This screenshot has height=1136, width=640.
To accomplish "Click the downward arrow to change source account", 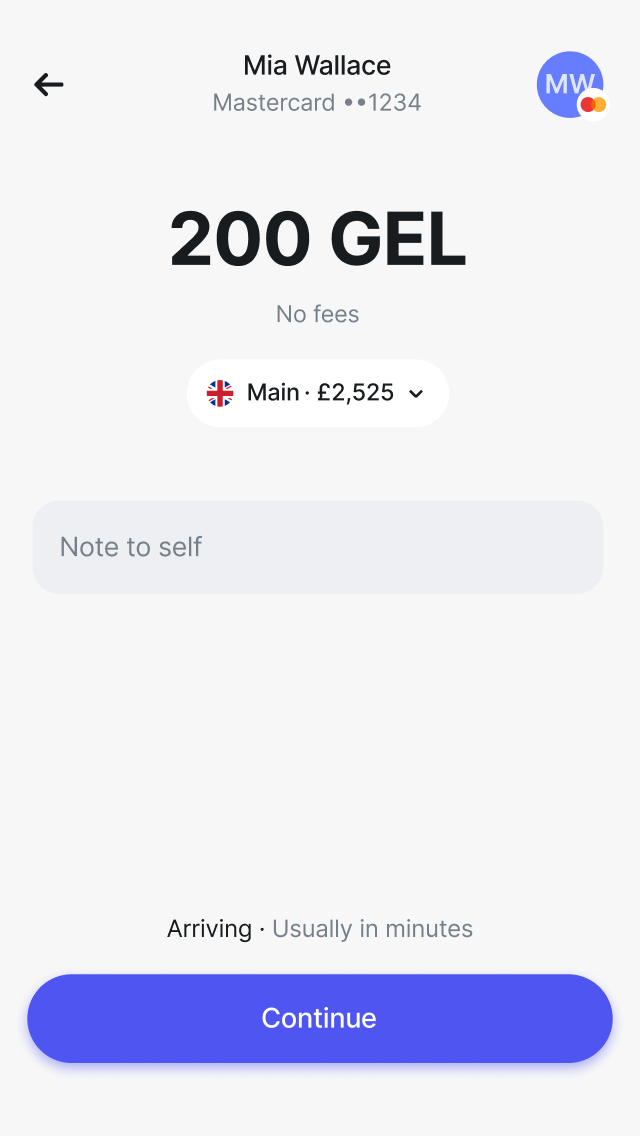I will click(x=416, y=394).
